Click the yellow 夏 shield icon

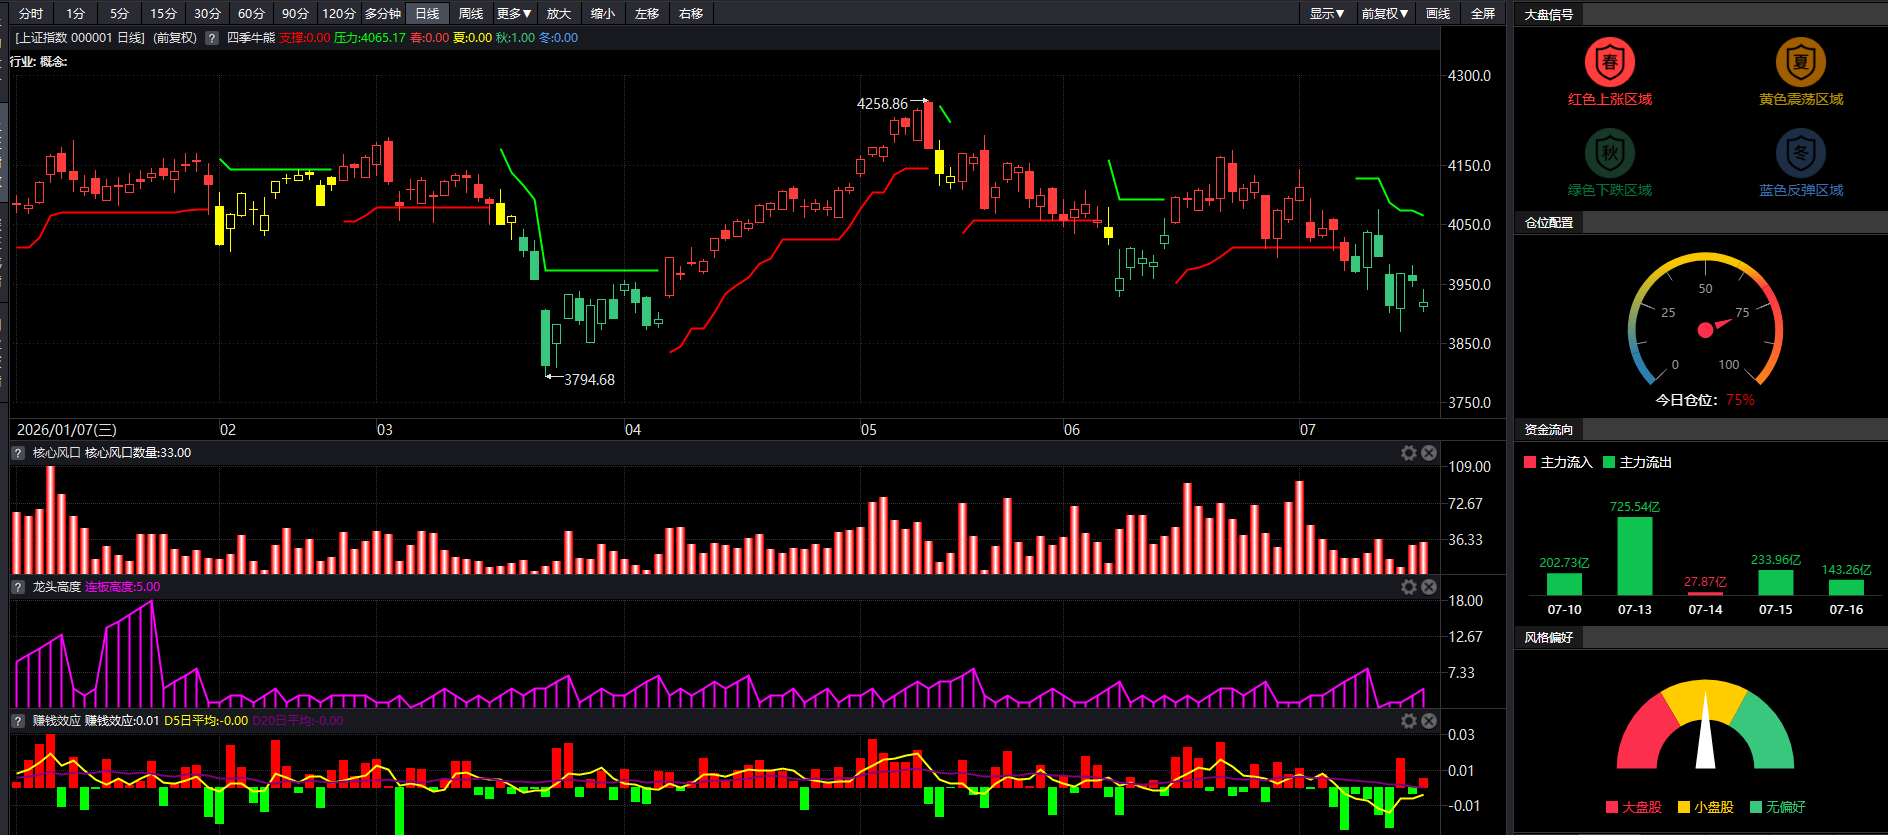pos(1801,62)
